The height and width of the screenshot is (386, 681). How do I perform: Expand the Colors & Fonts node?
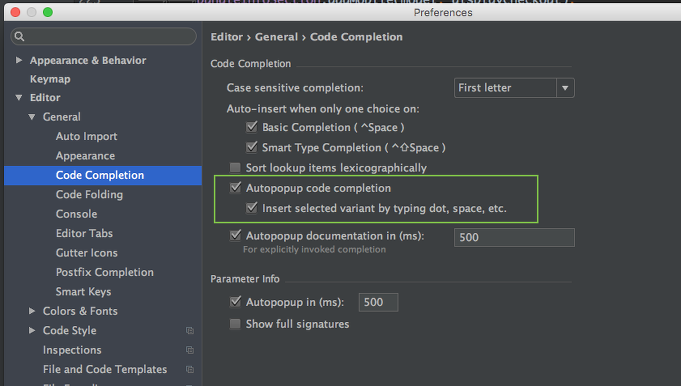[32, 311]
